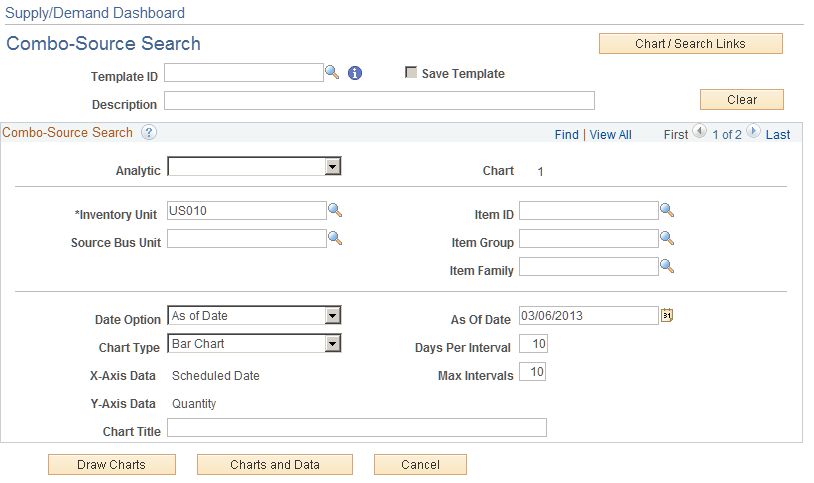
Task: Look up Item ID values
Action: point(667,210)
